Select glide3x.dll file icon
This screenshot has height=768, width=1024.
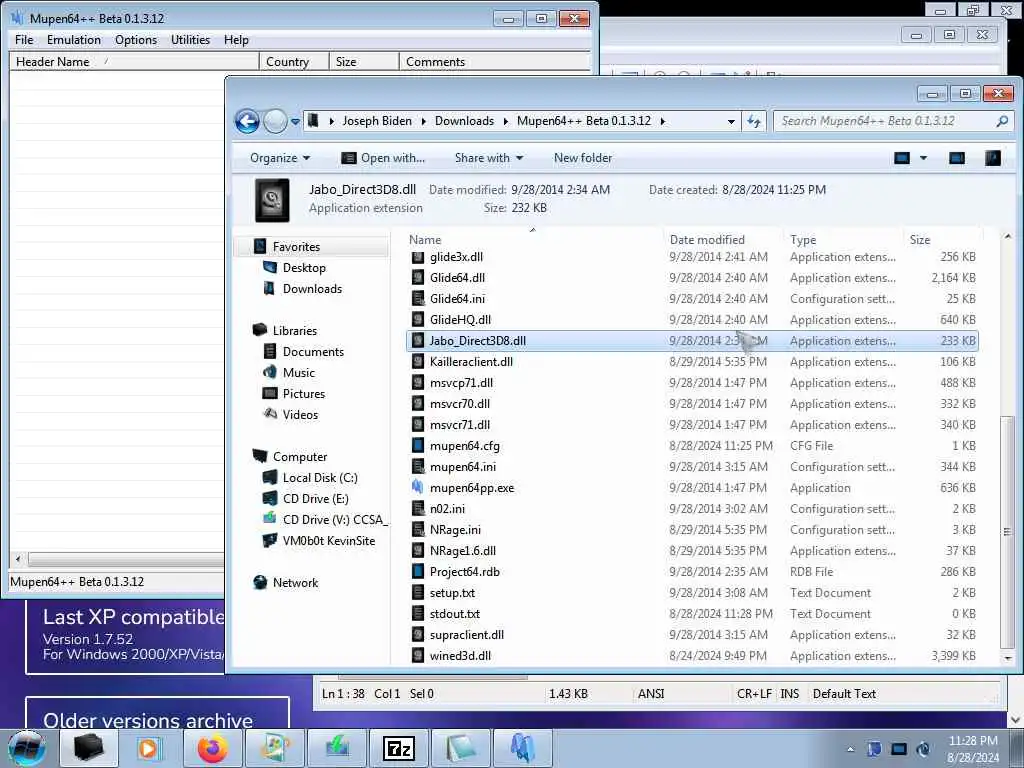pyautogui.click(x=418, y=257)
